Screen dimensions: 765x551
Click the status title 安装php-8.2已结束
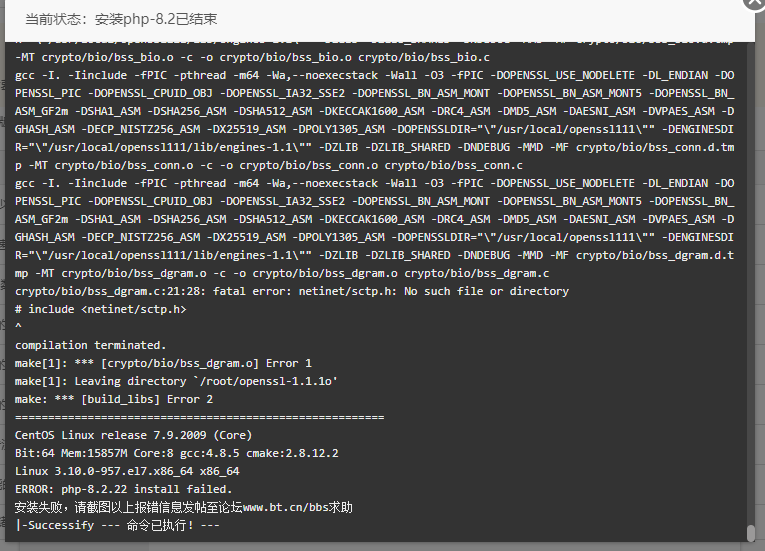pos(156,20)
